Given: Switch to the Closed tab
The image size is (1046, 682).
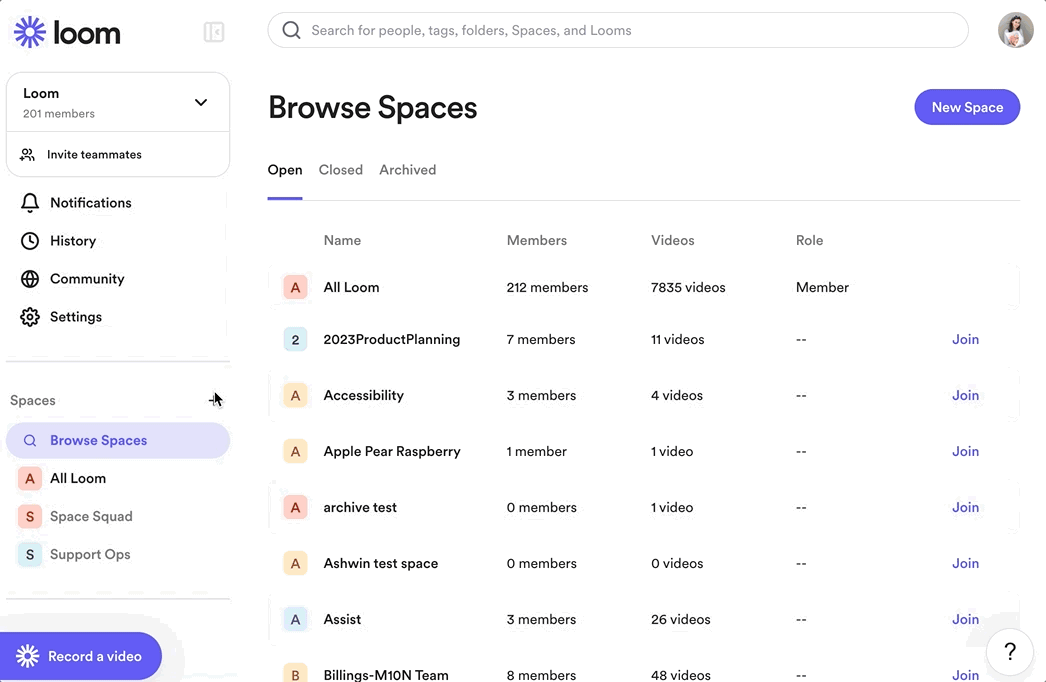Looking at the screenshot, I should point(340,170).
